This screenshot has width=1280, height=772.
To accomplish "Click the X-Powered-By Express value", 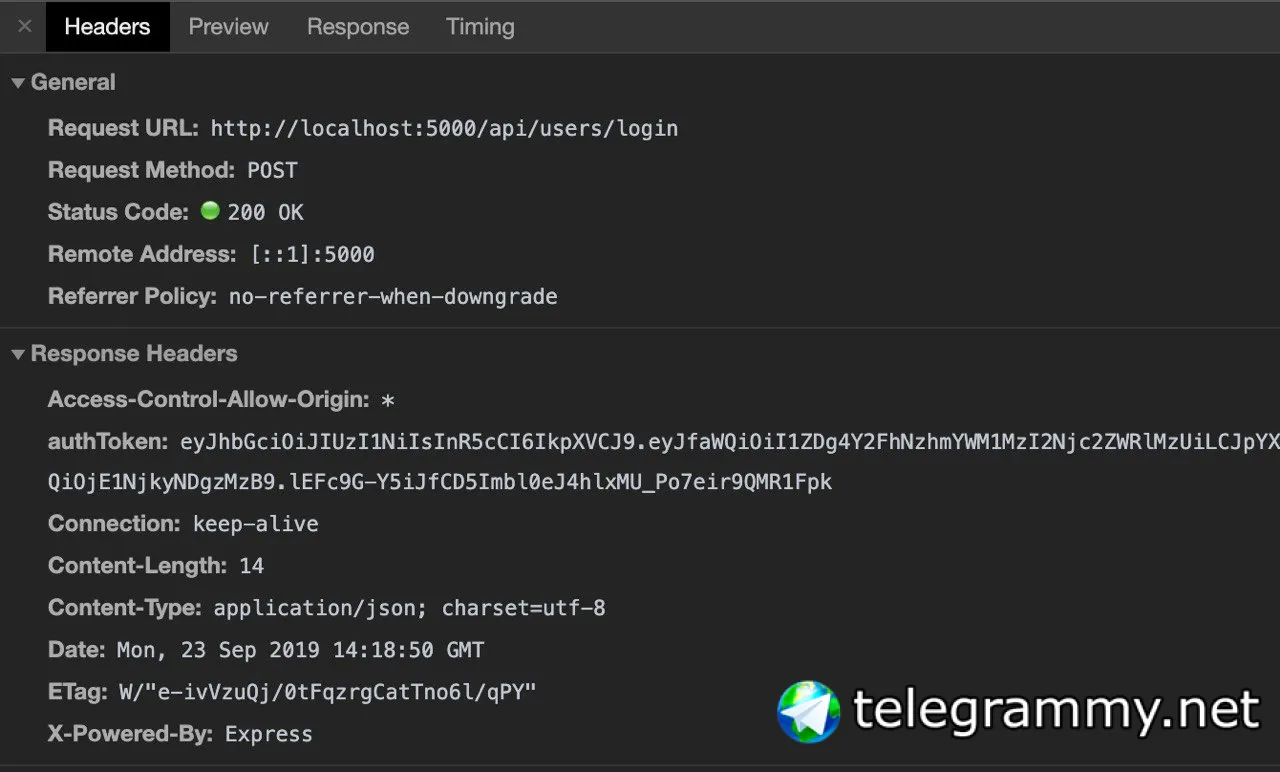I will [x=268, y=734].
